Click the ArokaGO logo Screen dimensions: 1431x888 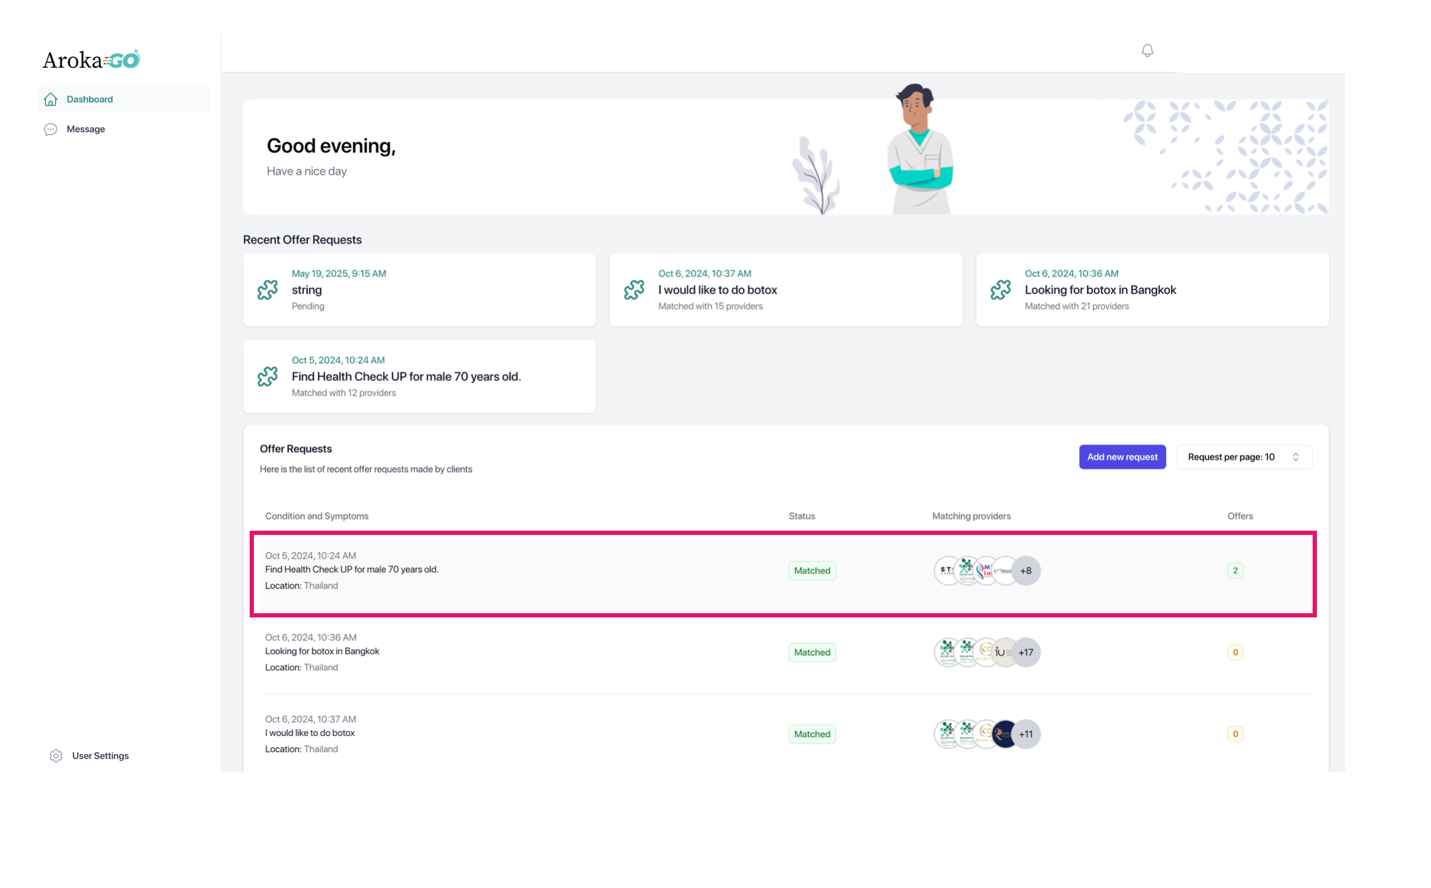coord(91,60)
